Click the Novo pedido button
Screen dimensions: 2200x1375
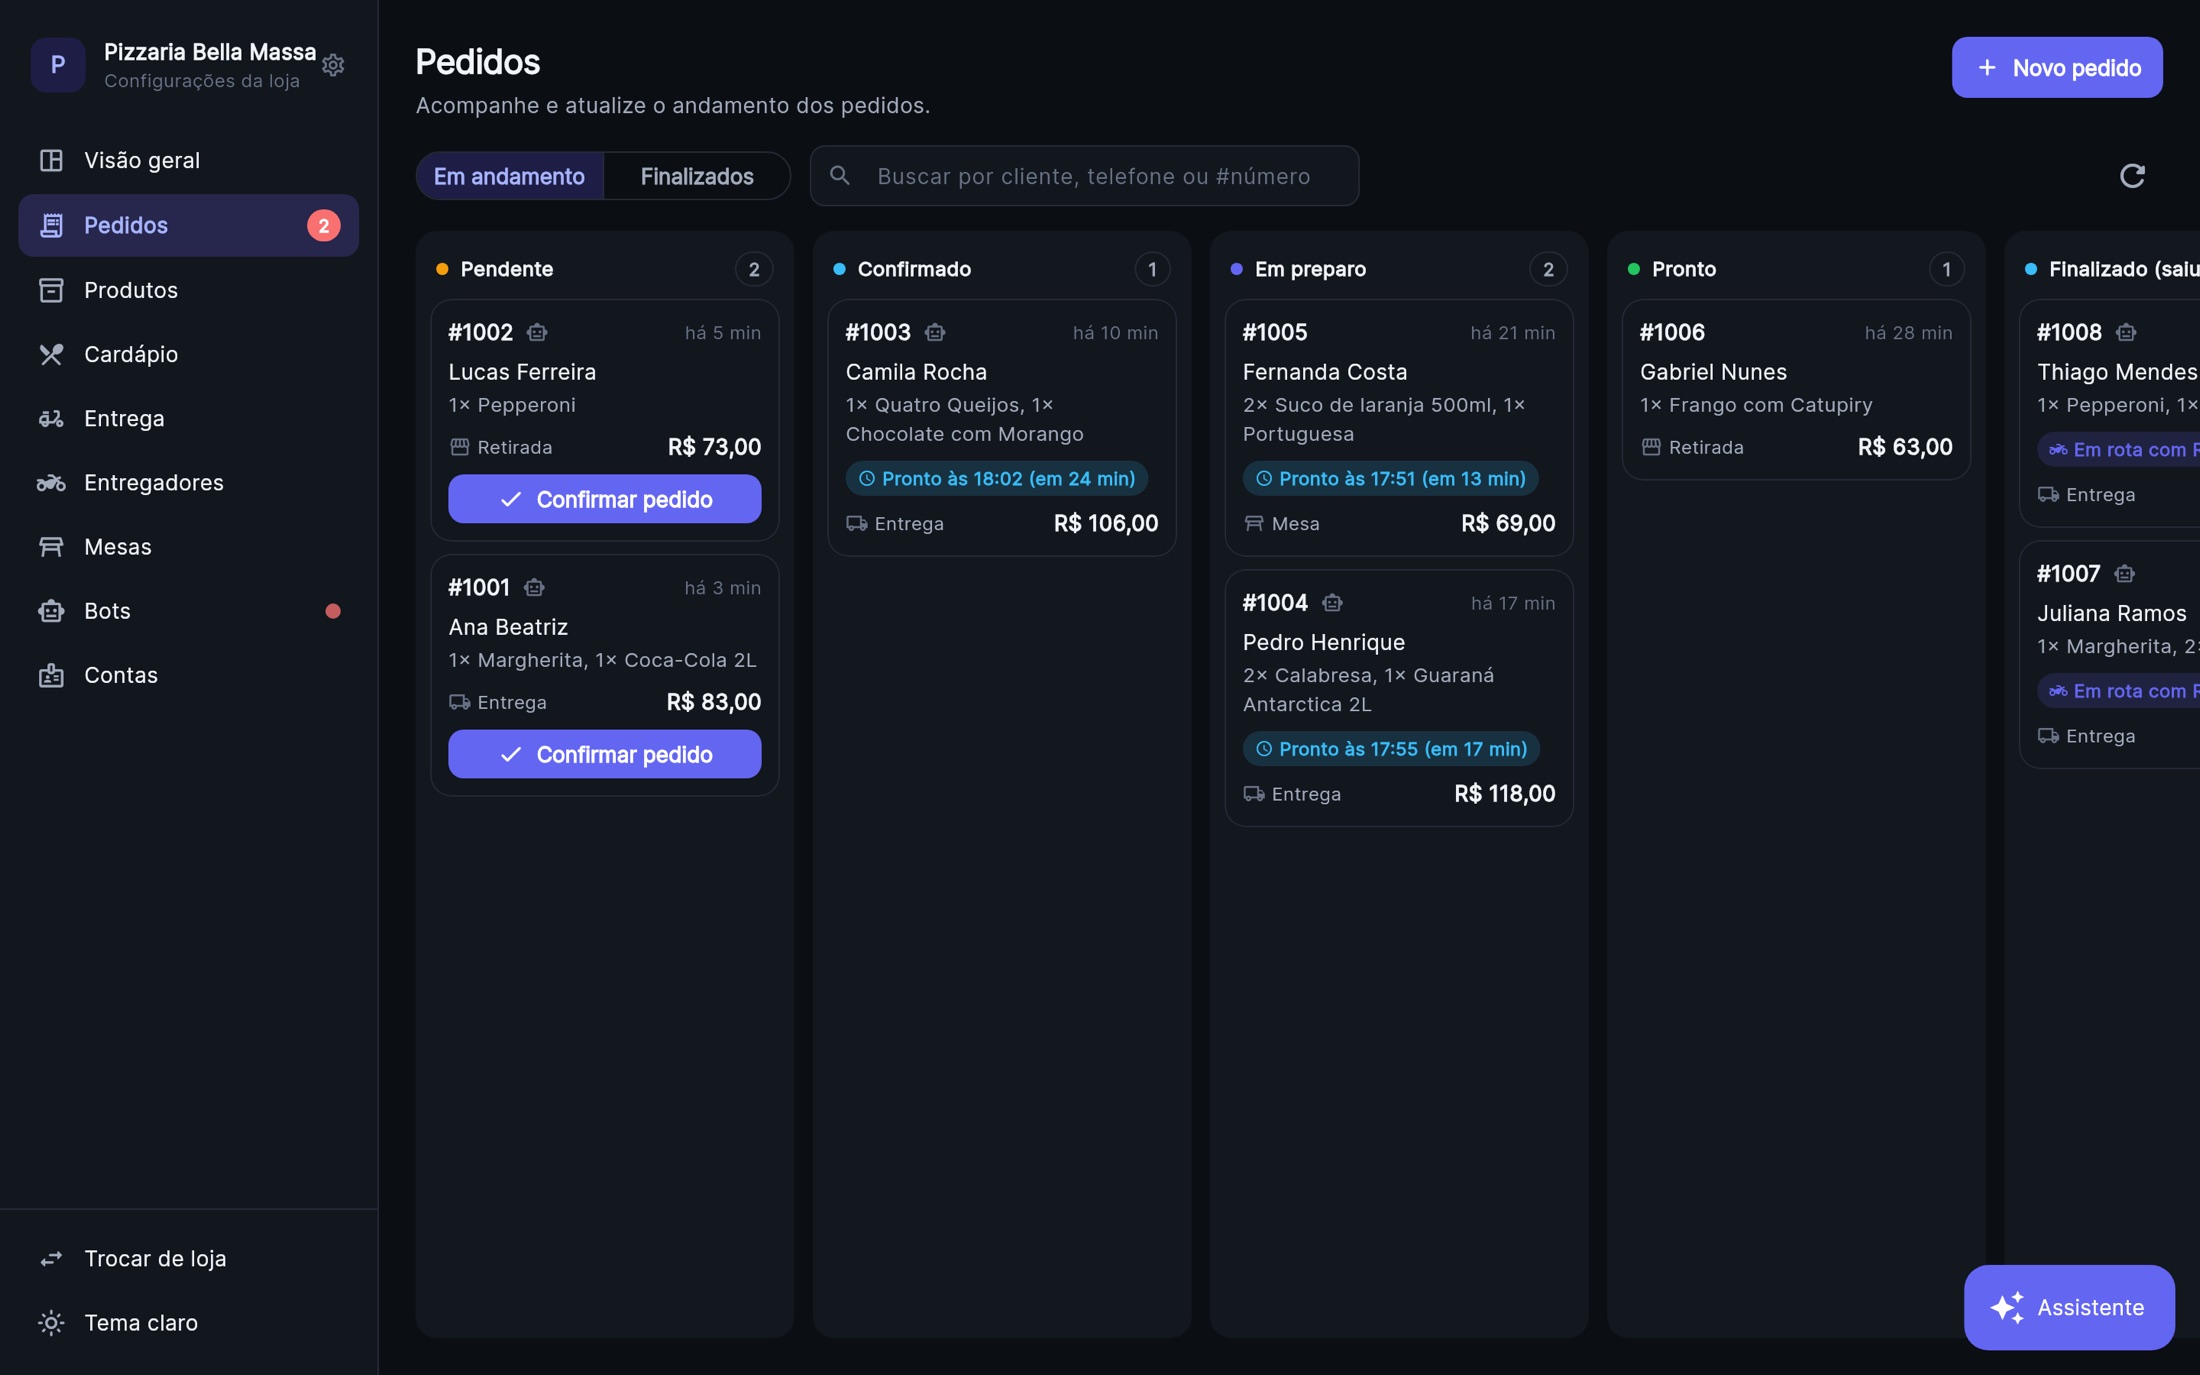[2056, 67]
